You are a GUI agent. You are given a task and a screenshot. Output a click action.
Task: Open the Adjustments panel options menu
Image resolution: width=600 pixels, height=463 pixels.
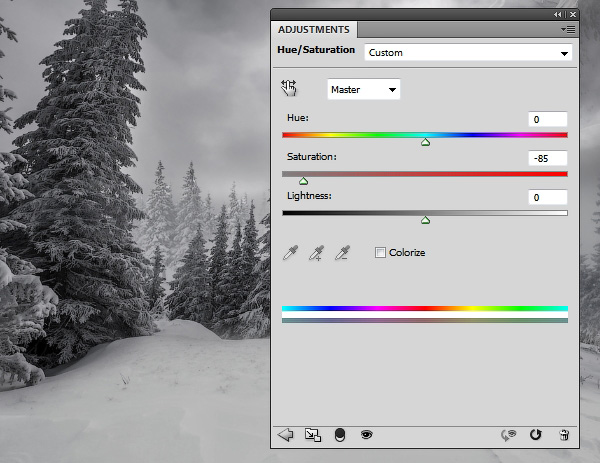(x=568, y=29)
